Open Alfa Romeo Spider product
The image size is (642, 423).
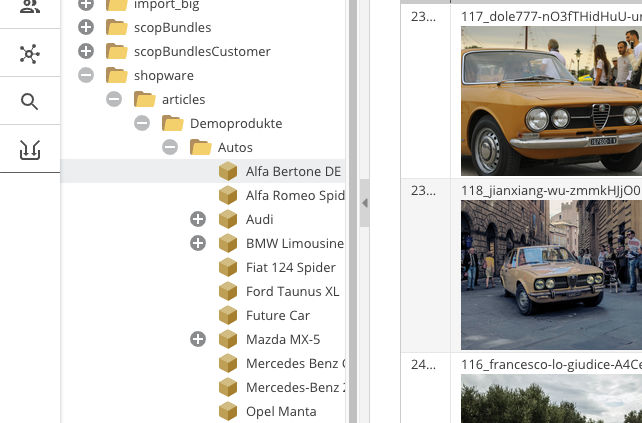pyautogui.click(x=295, y=196)
